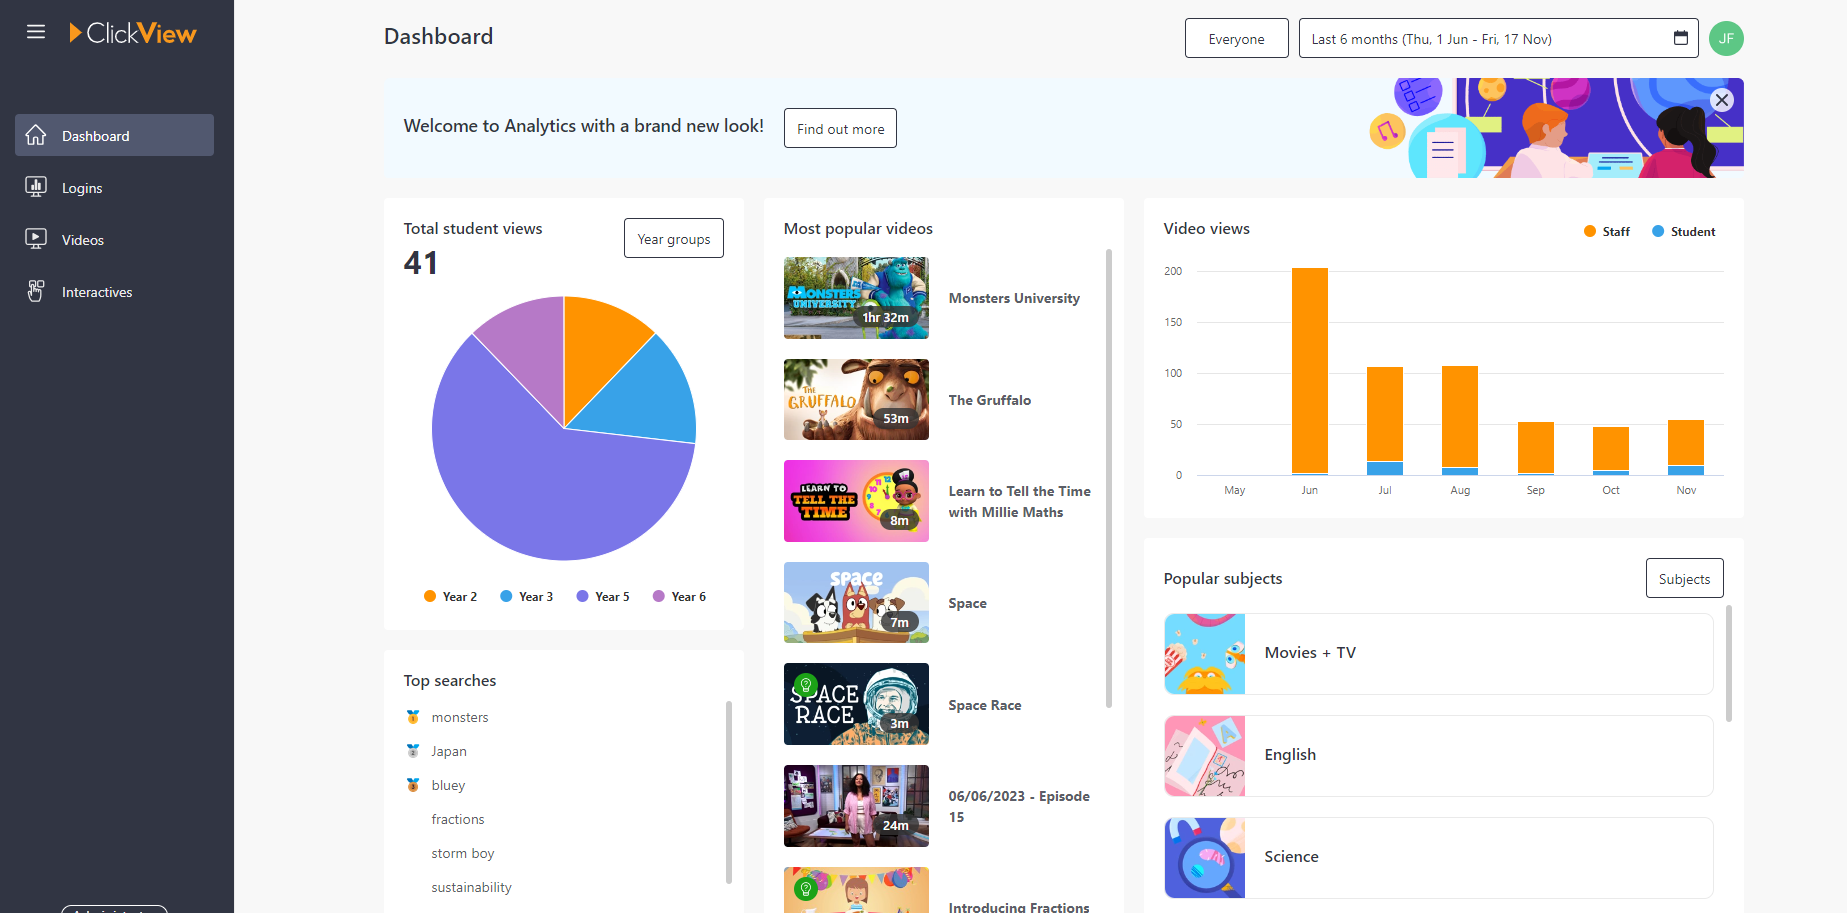This screenshot has width=1847, height=913.
Task: Click the Logins chart icon
Action: [36, 187]
